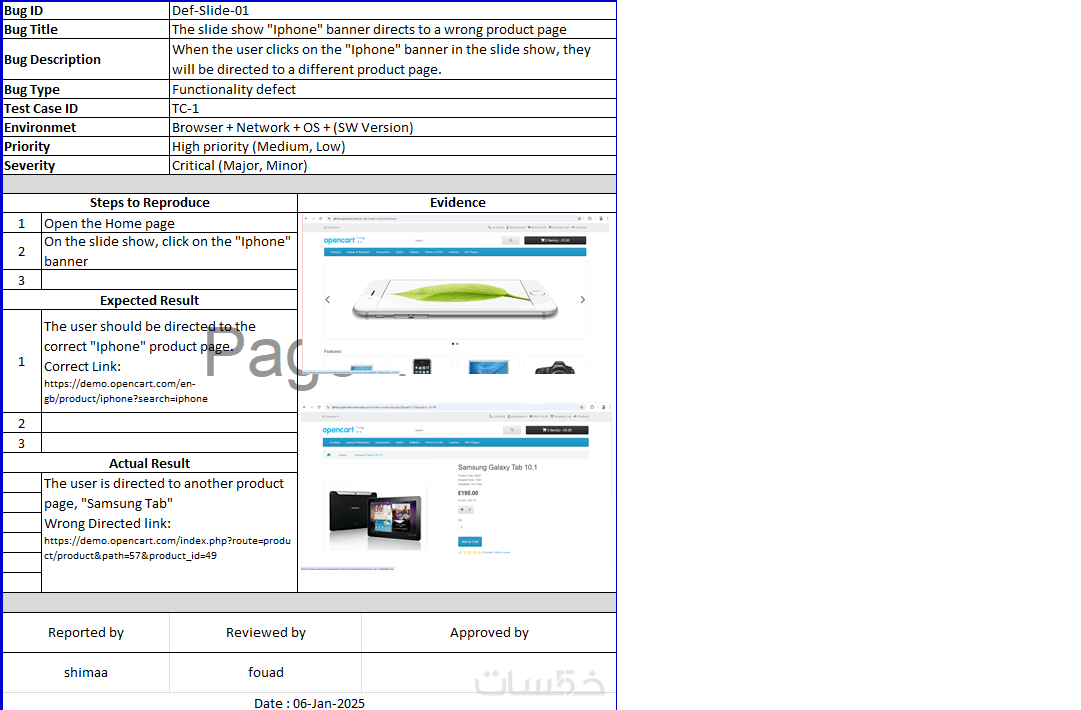Select the reviewer name "fouad"
This screenshot has height=710, width=1081.
pos(265,672)
